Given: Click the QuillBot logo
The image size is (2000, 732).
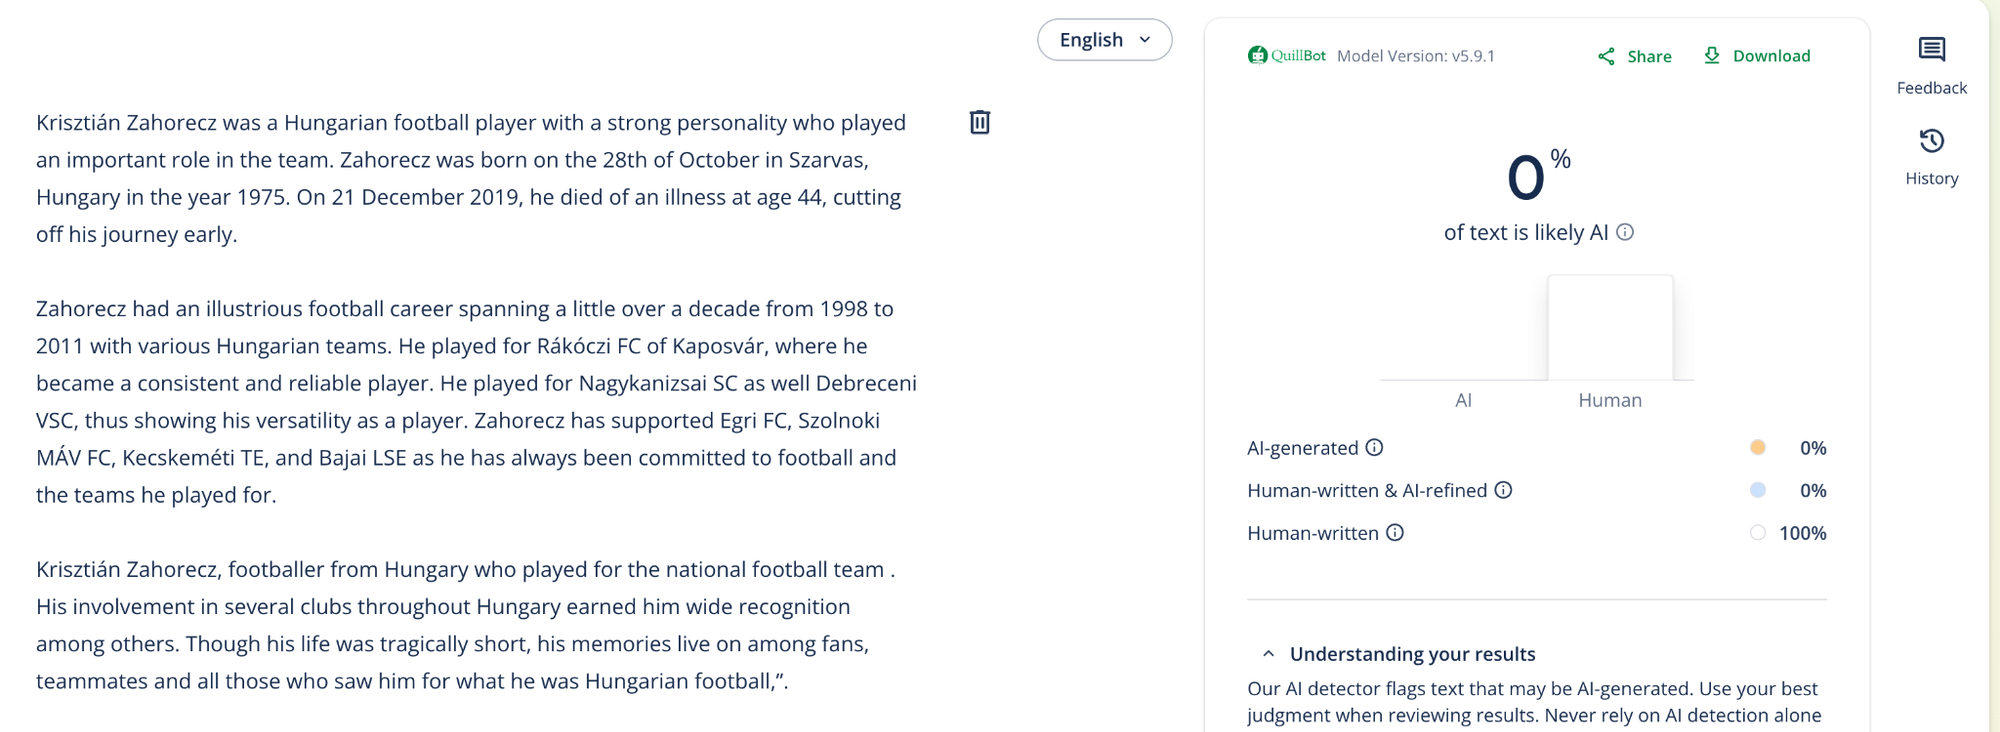Looking at the screenshot, I should pos(1286,56).
